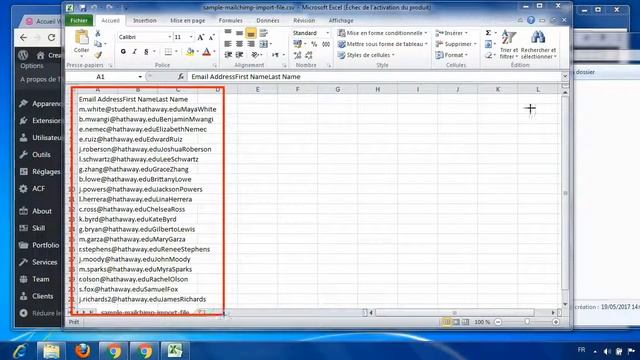Click the formula bar text

tap(246, 77)
